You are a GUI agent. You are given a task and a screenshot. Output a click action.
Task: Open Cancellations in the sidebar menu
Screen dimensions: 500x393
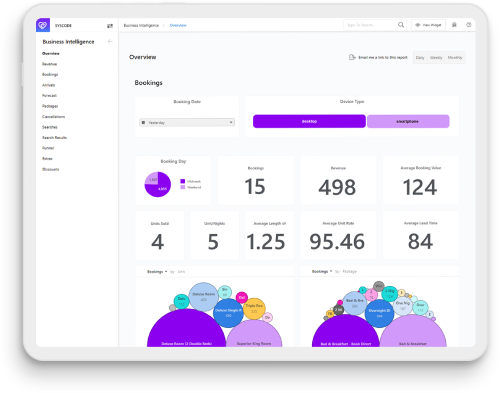[53, 117]
